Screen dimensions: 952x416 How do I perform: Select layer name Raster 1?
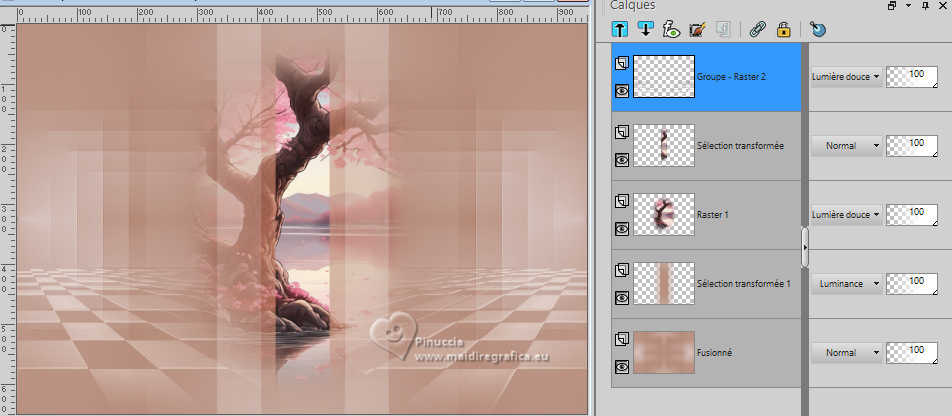coord(713,215)
